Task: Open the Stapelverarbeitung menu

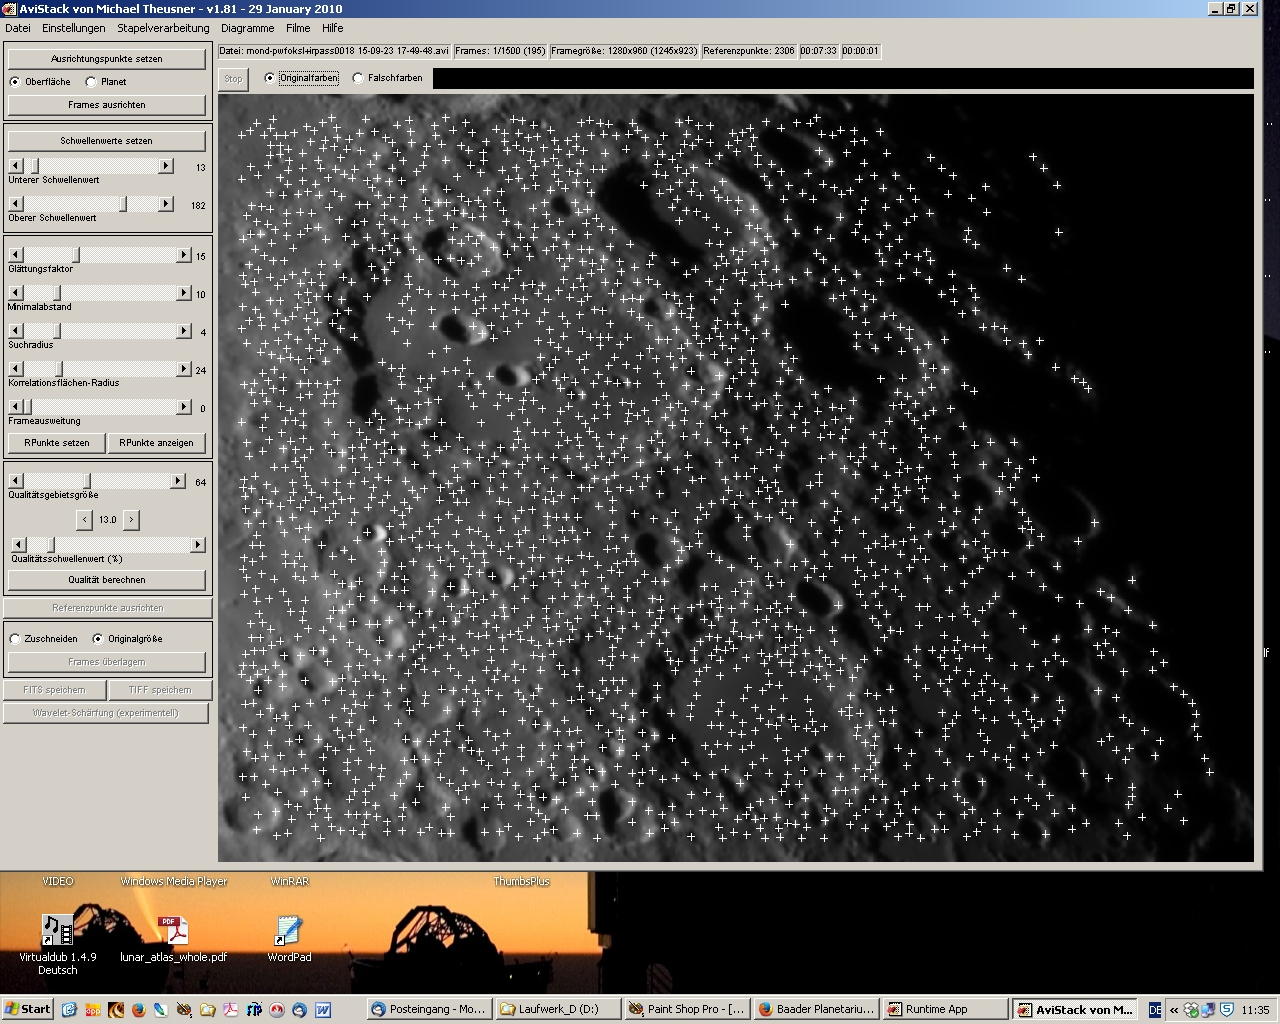Action: [163, 28]
